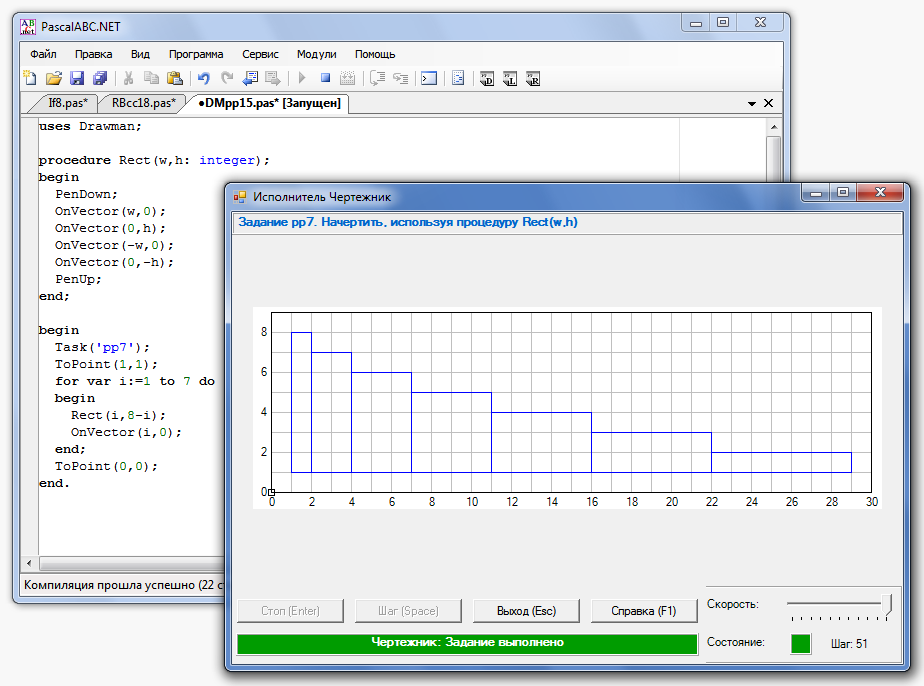
Task: Stop the running program with the stop icon
Action: 325,78
